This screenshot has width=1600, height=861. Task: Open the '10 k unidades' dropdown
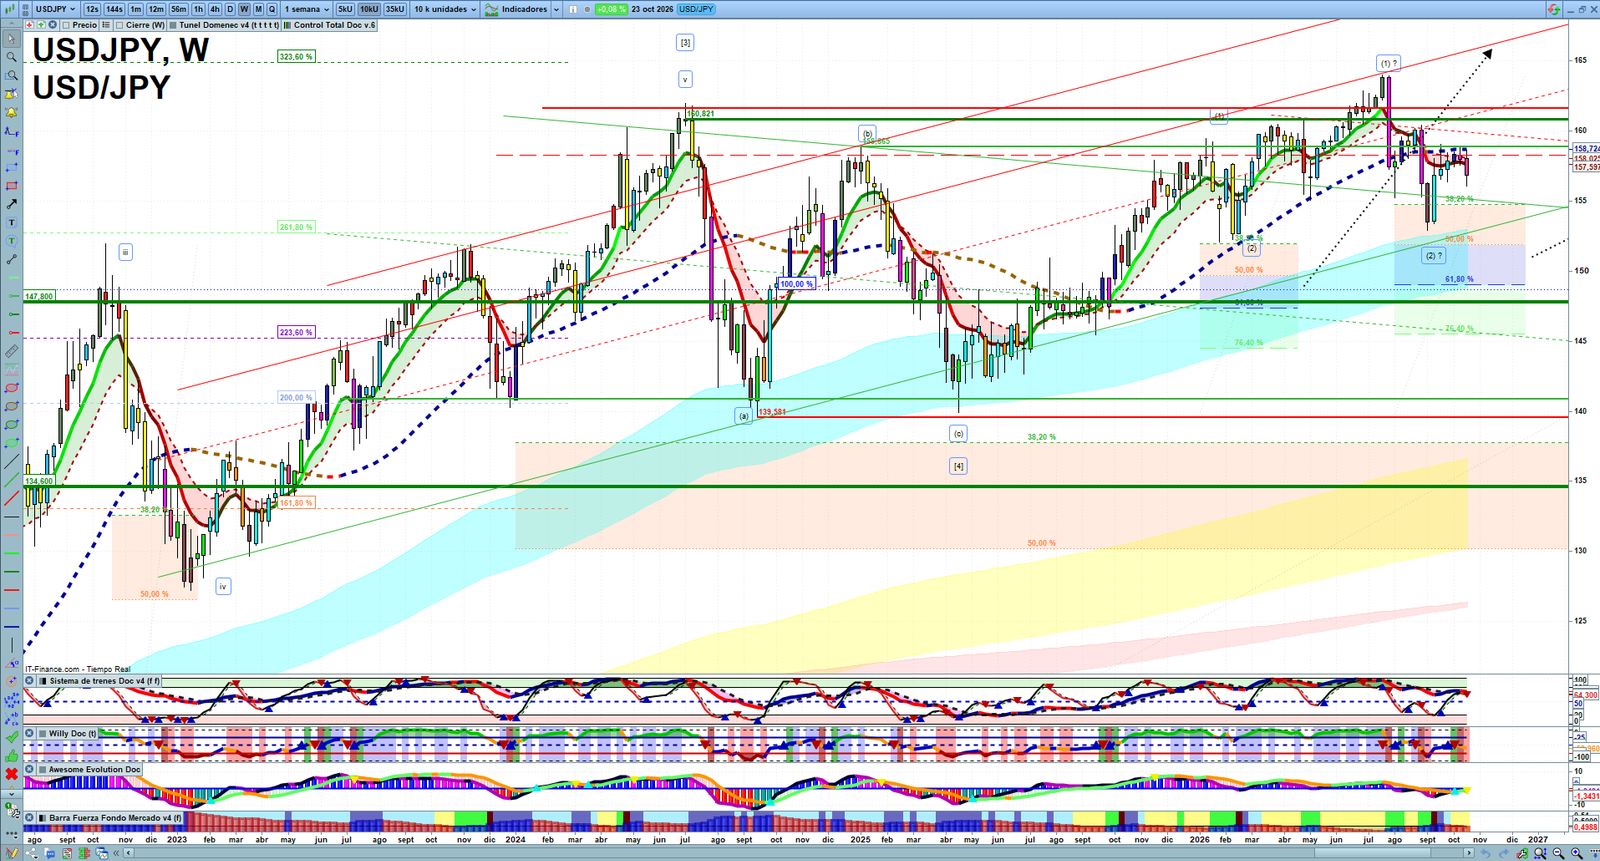pyautogui.click(x=445, y=9)
